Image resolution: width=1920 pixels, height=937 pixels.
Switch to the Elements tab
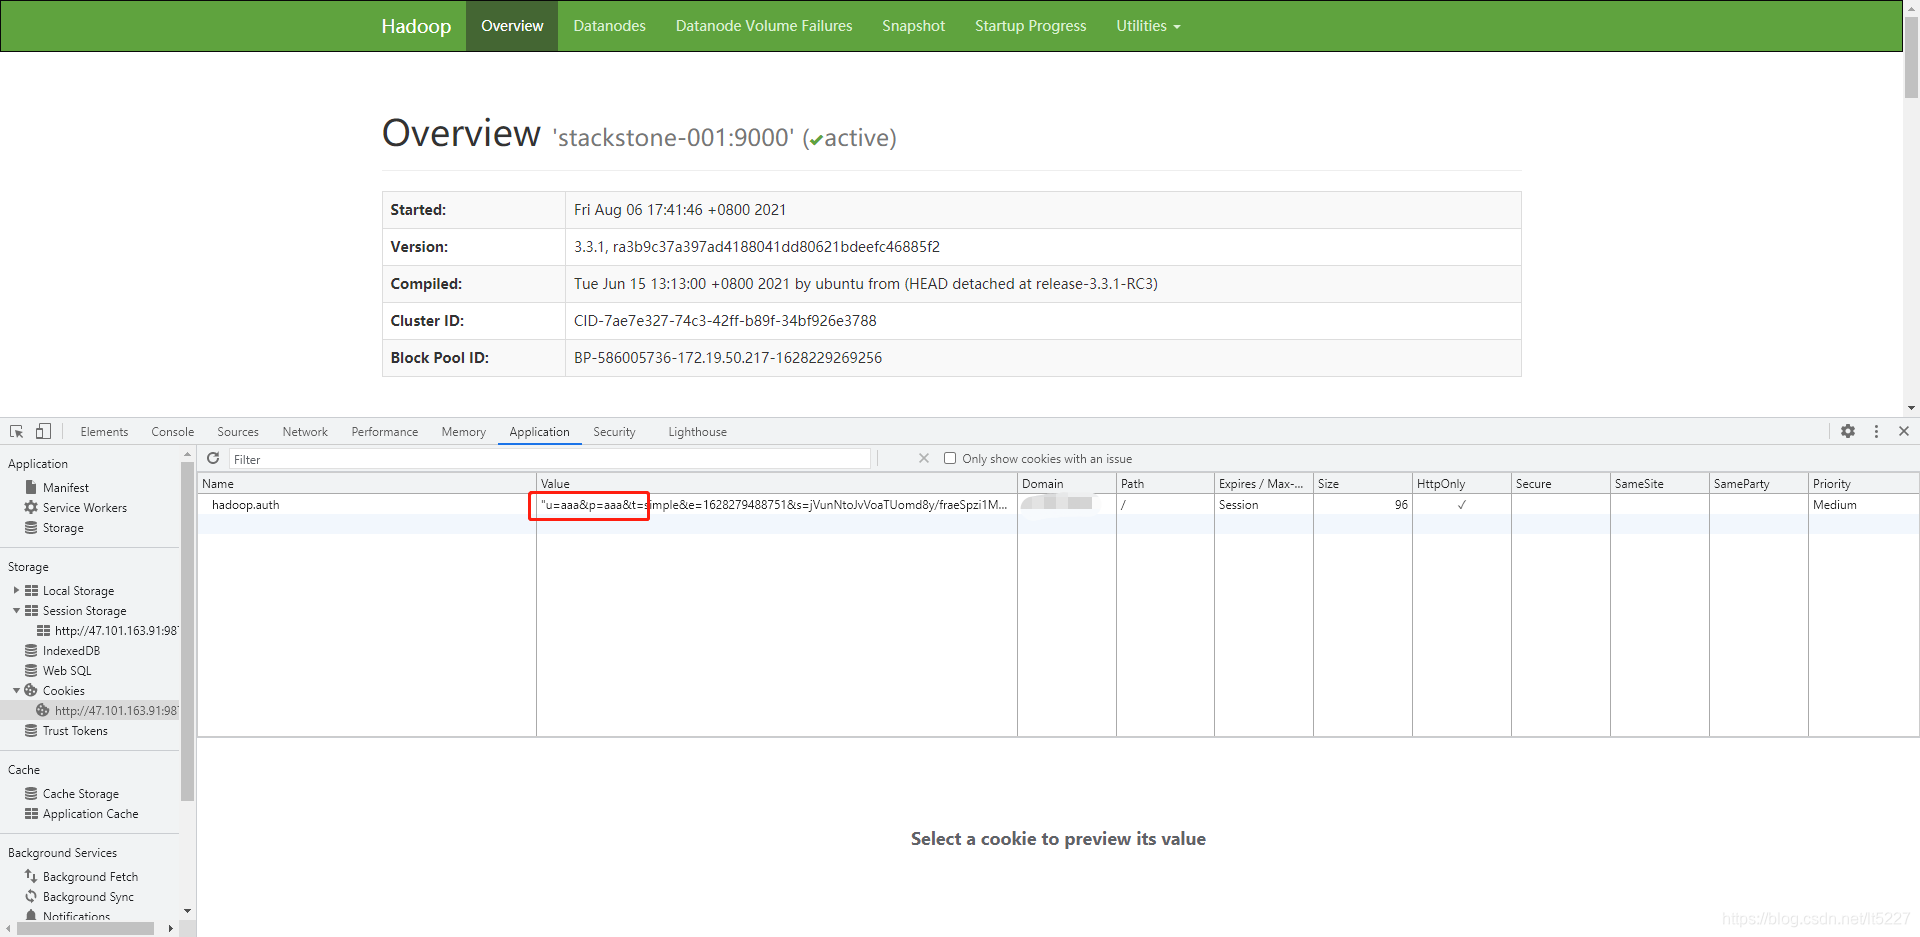pos(104,432)
